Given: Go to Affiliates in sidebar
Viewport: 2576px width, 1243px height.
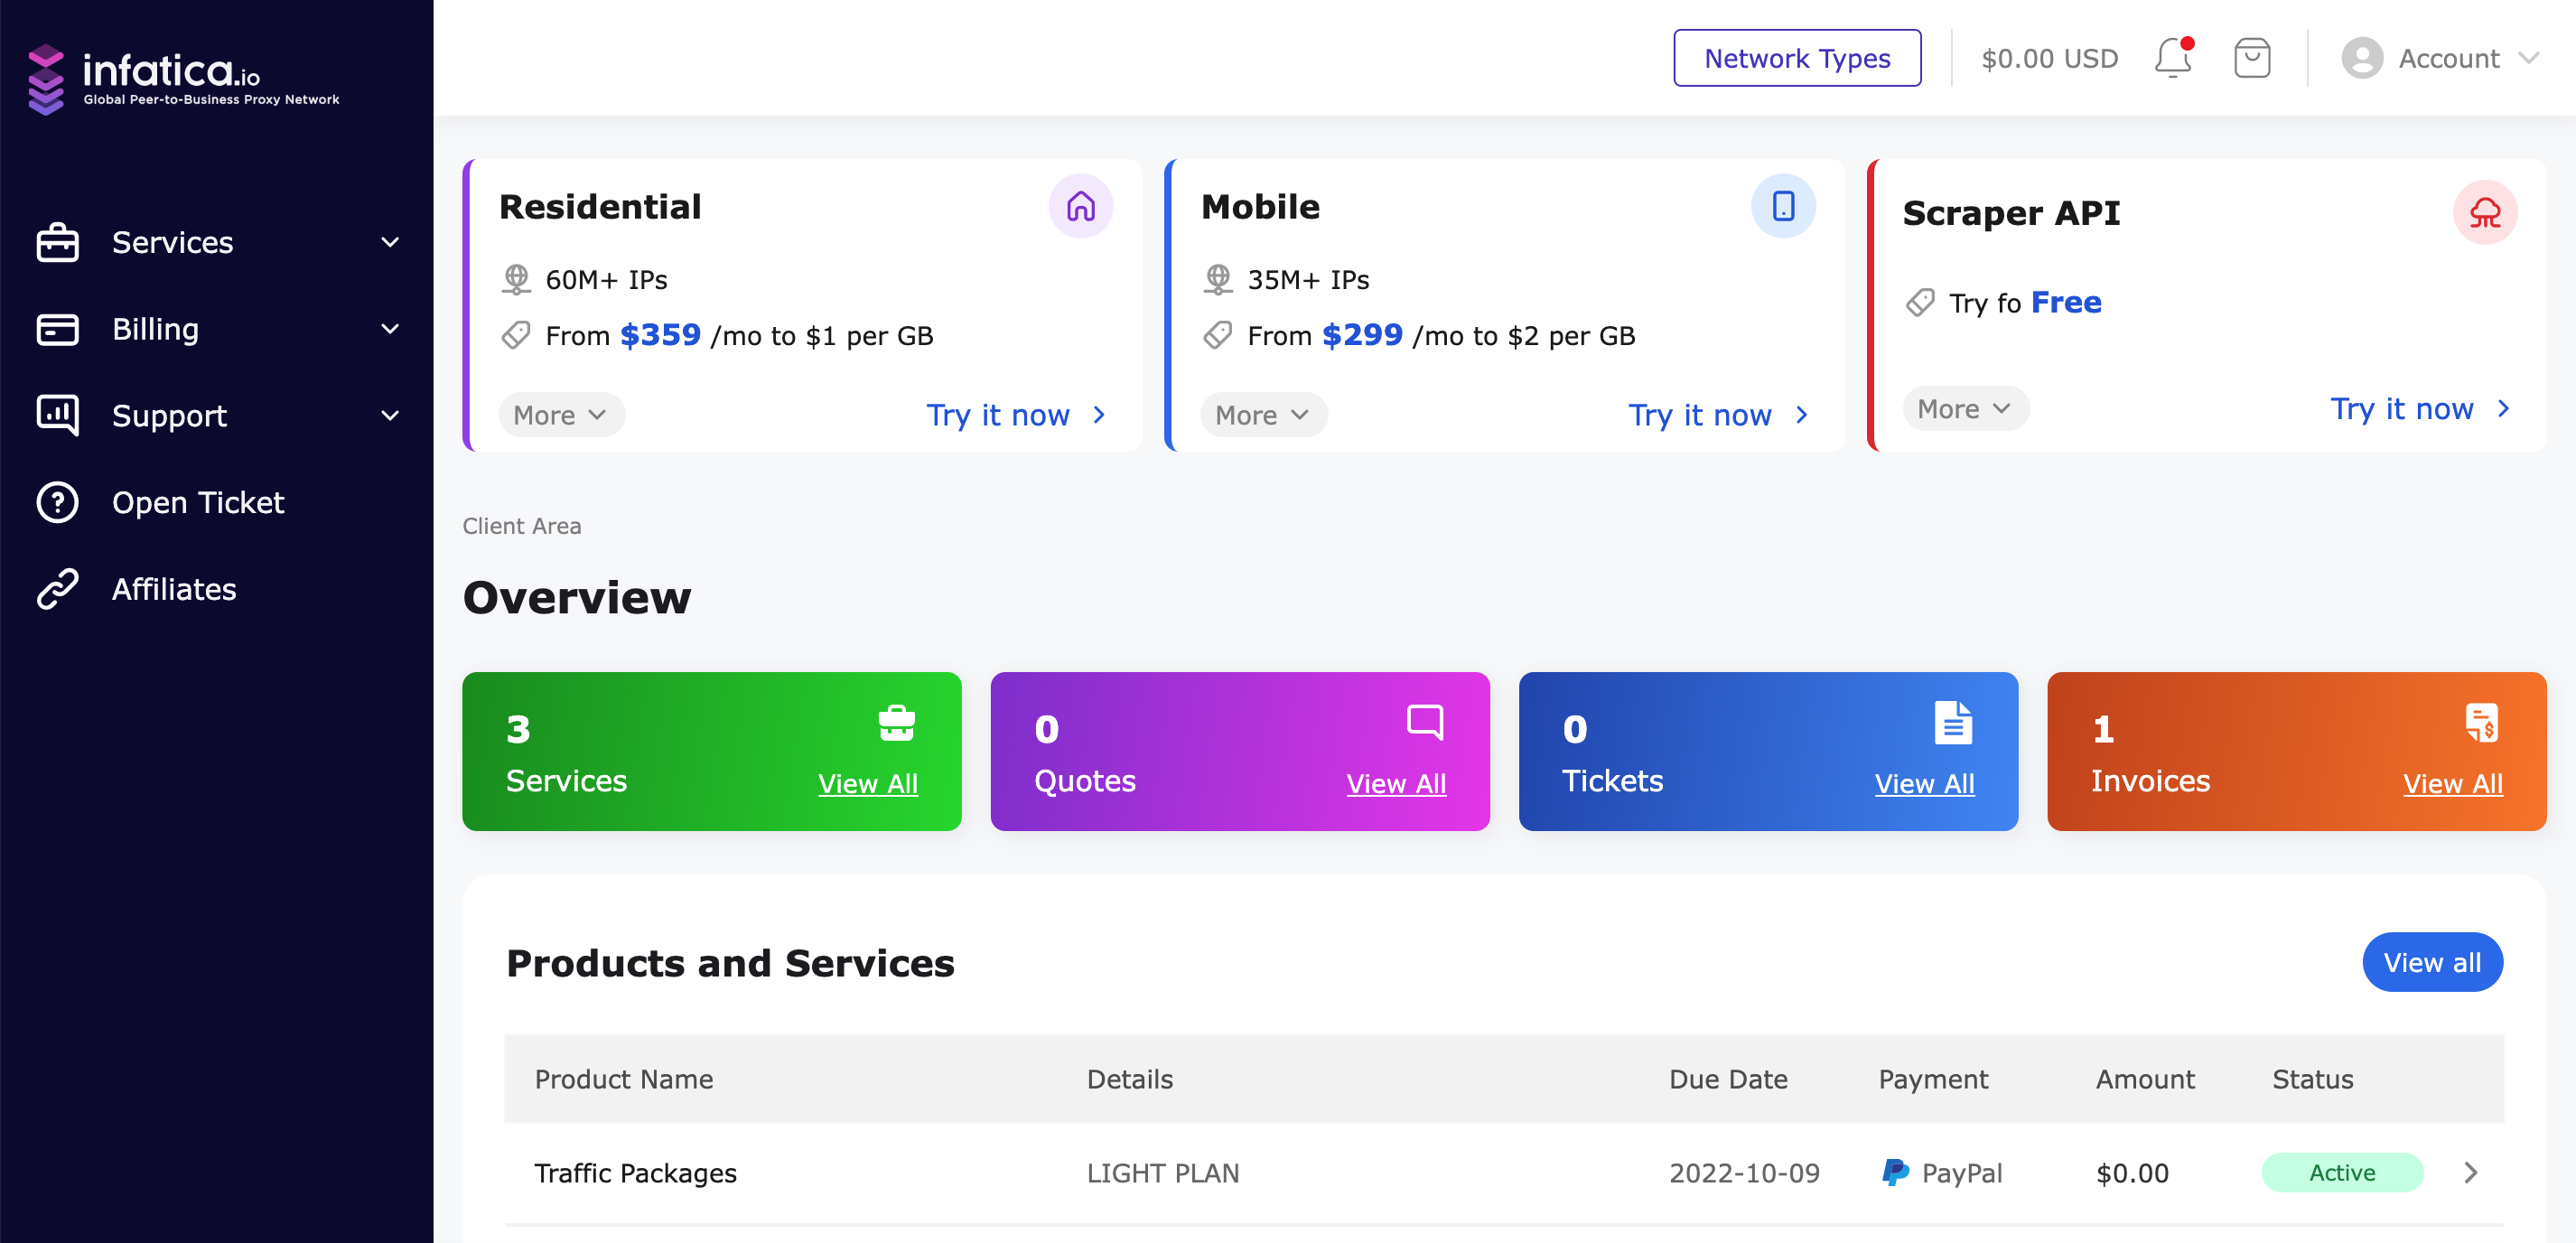Looking at the screenshot, I should point(174,589).
